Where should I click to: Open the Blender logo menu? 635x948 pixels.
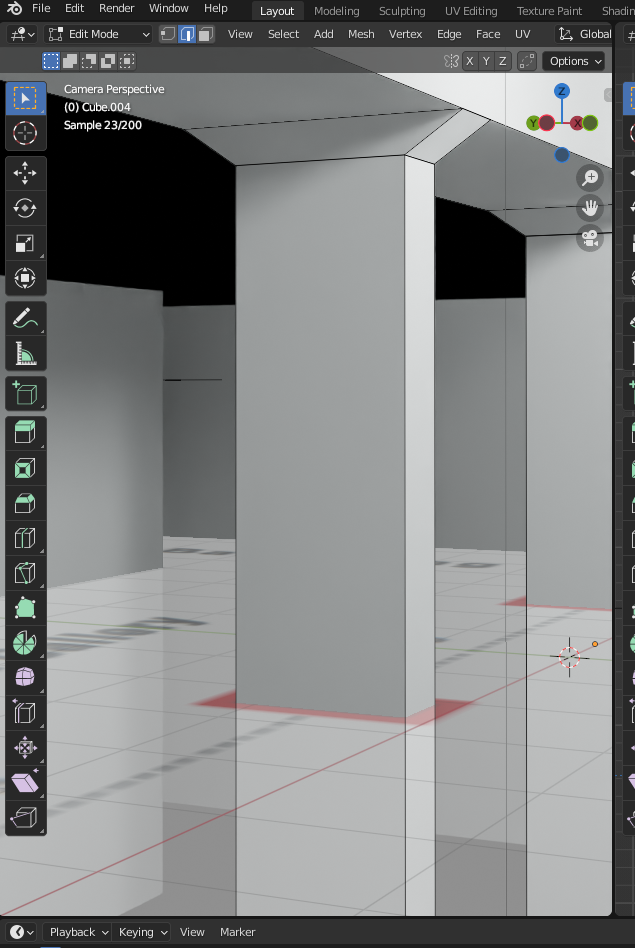tap(14, 8)
